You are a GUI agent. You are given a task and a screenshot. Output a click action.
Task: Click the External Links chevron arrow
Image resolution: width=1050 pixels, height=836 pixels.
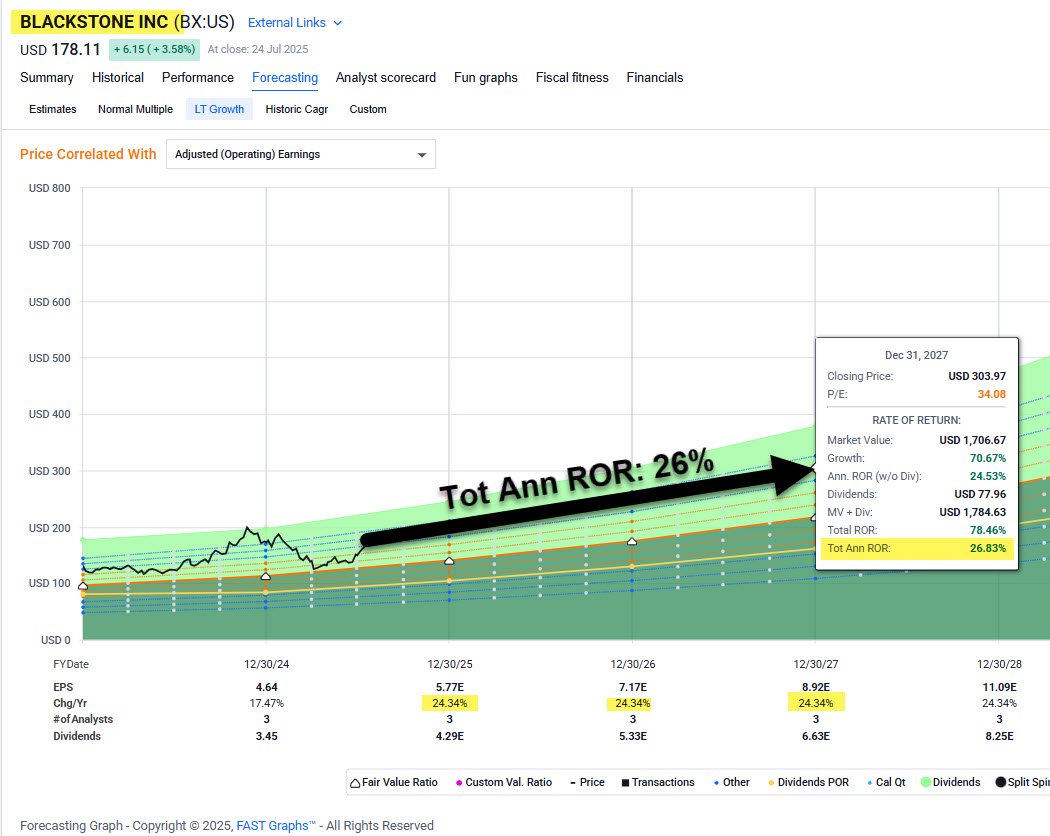click(338, 23)
